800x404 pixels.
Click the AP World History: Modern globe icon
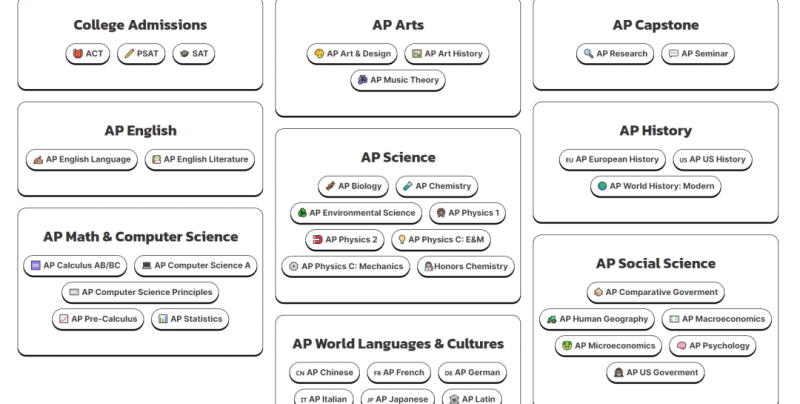[603, 186]
